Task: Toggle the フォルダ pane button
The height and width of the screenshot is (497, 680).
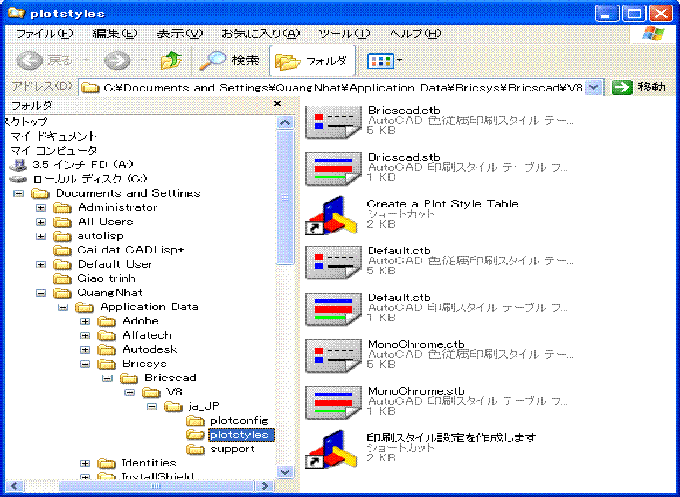Action: [312, 61]
